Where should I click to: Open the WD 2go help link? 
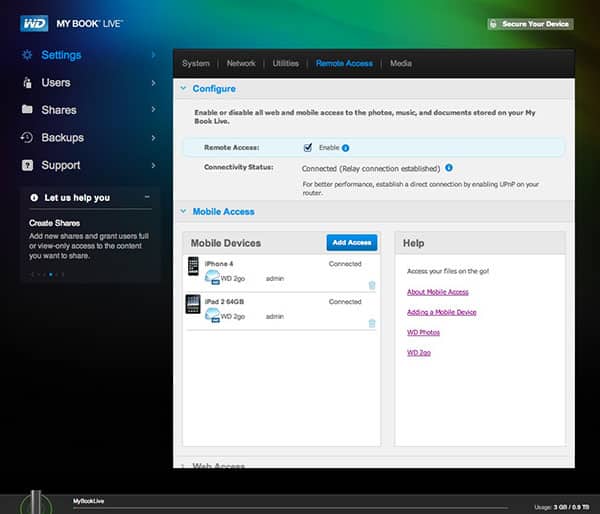point(419,352)
